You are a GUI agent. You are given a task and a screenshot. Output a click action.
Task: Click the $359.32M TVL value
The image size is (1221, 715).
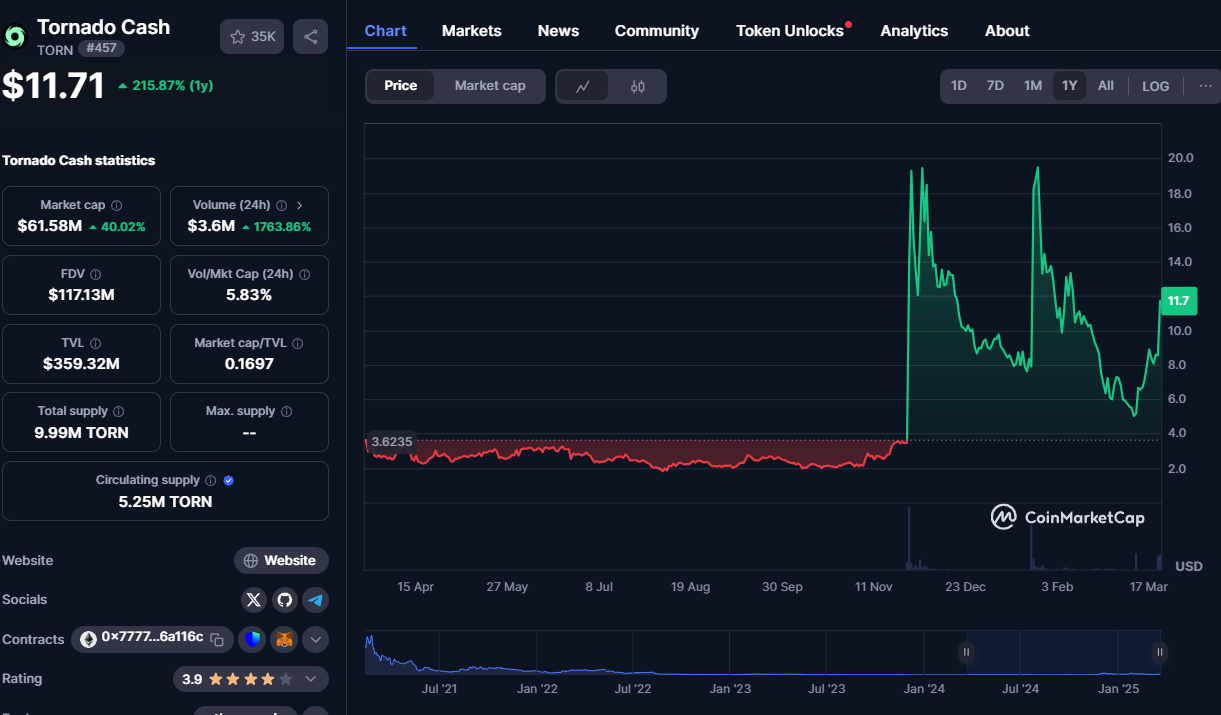(x=81, y=363)
